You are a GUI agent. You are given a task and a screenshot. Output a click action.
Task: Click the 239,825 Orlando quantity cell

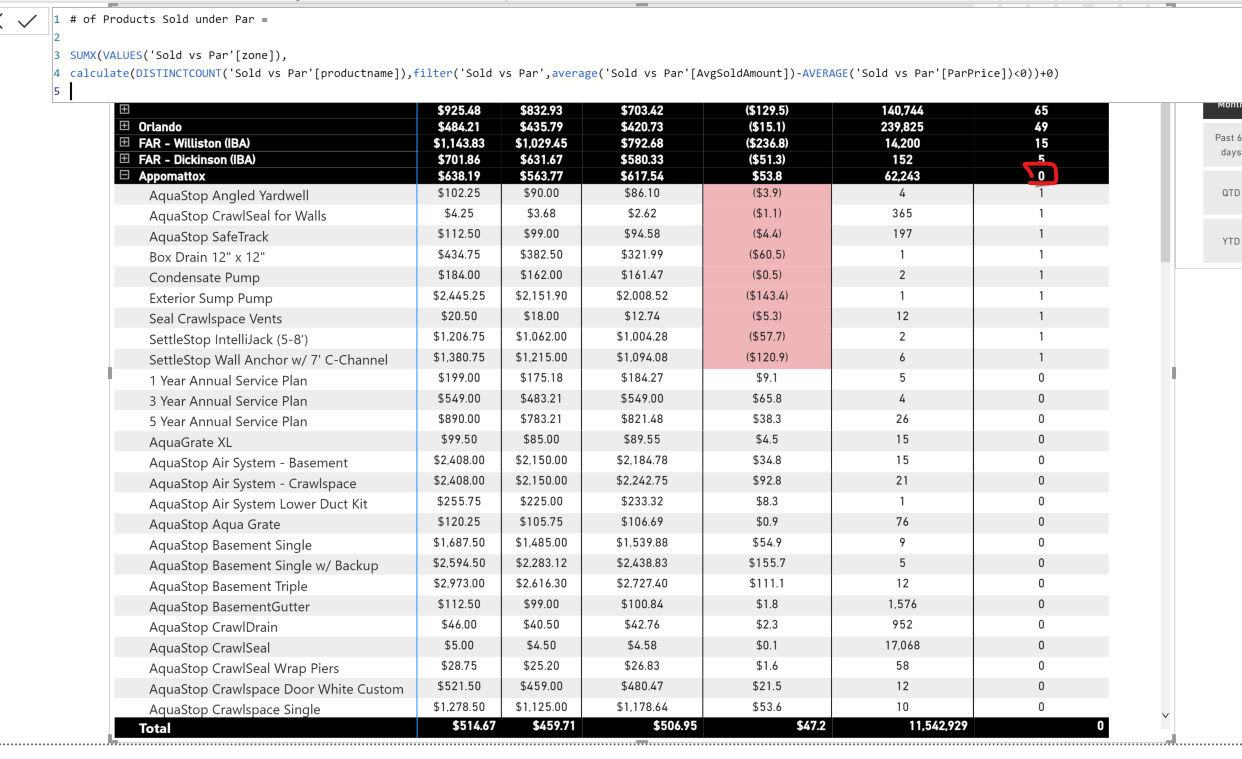(903, 127)
